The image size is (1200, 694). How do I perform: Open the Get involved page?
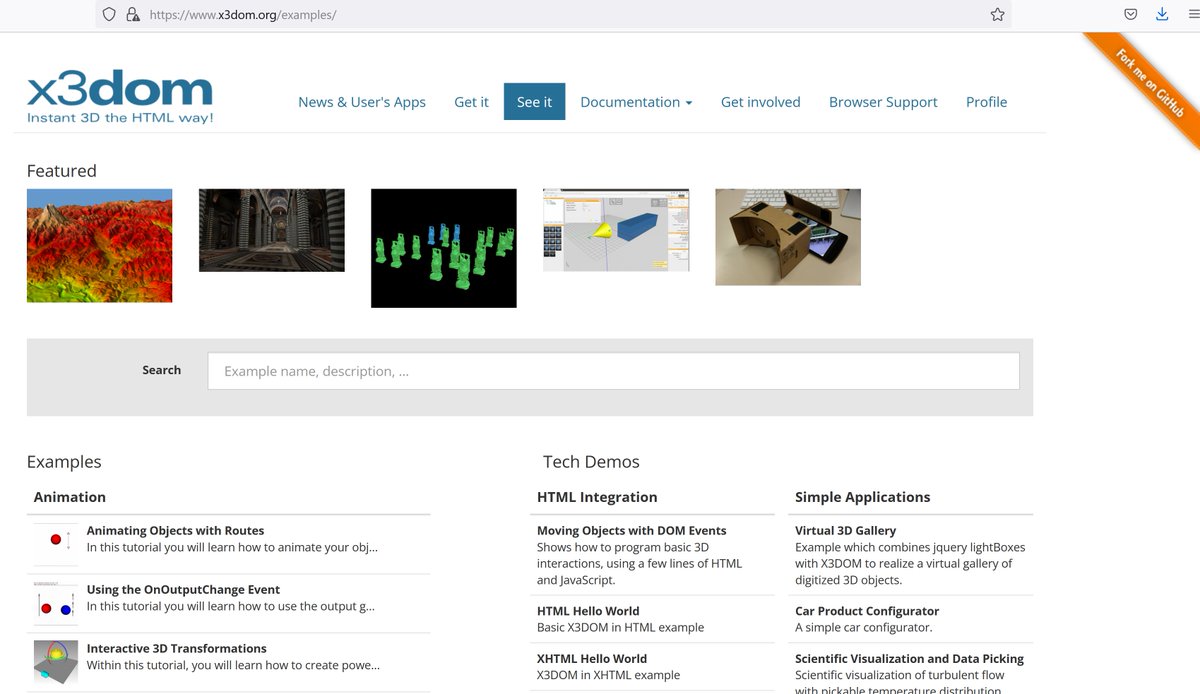click(760, 102)
